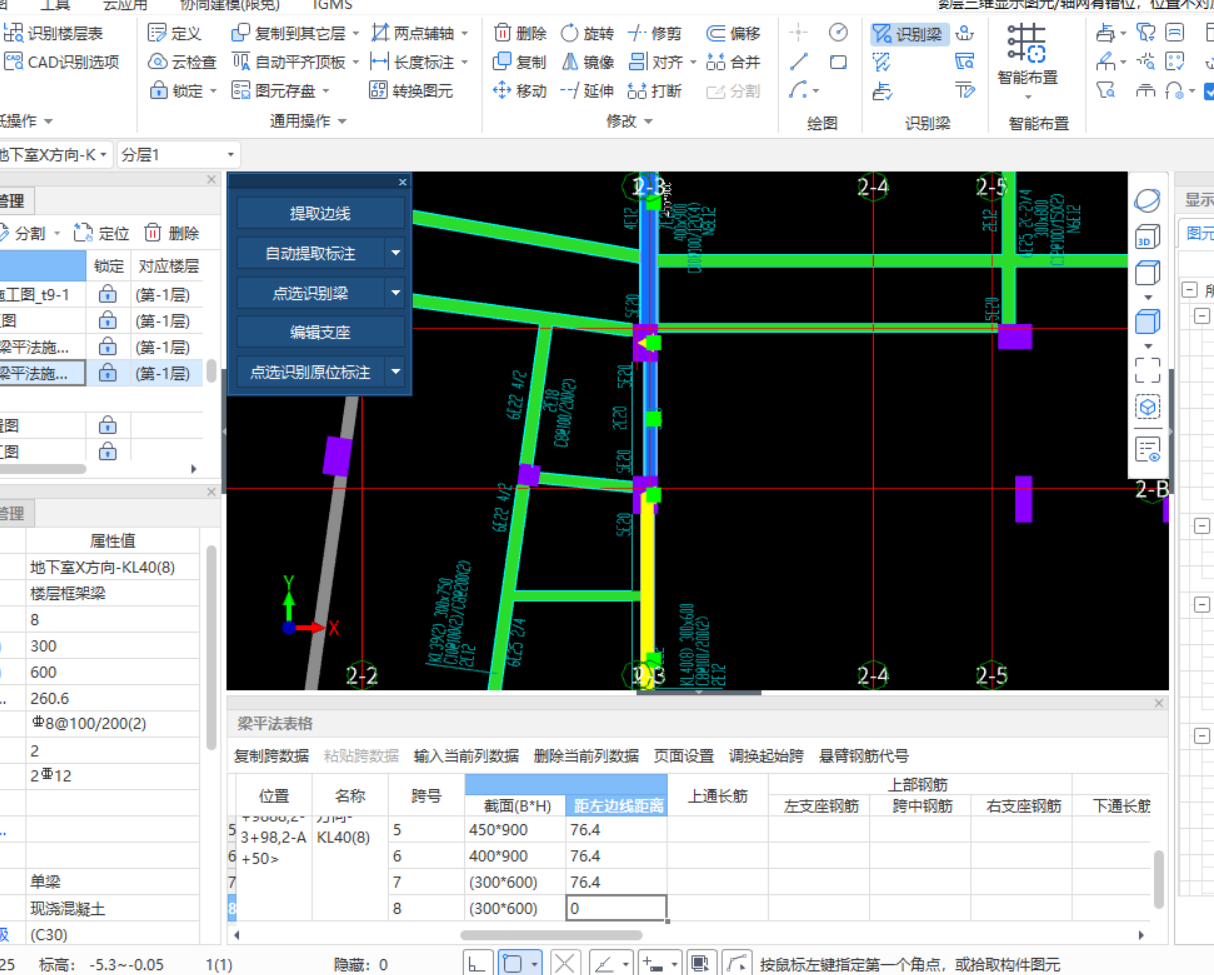Toggle lock on the highlighted 梁平法施 row

[107, 374]
